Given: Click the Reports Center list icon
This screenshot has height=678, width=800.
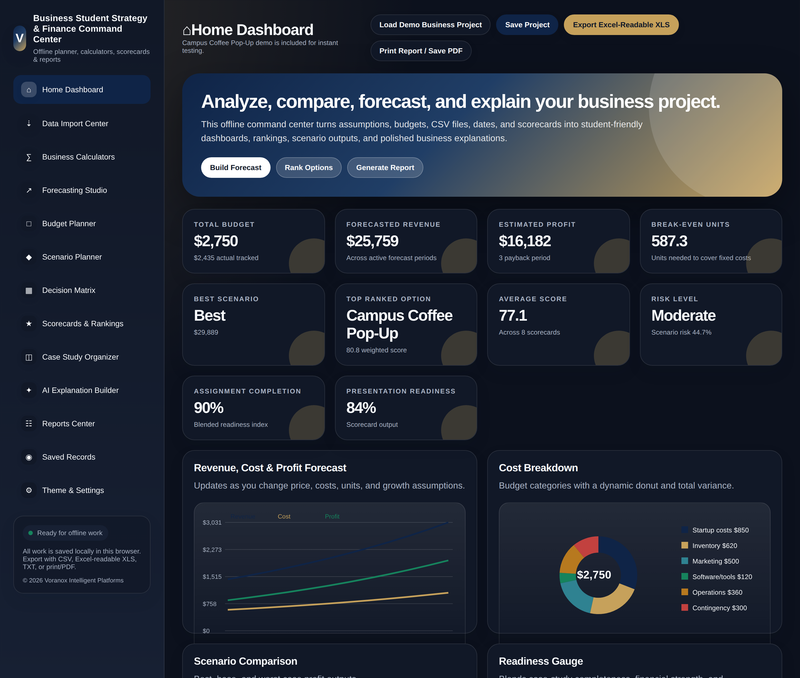Looking at the screenshot, I should pos(29,423).
